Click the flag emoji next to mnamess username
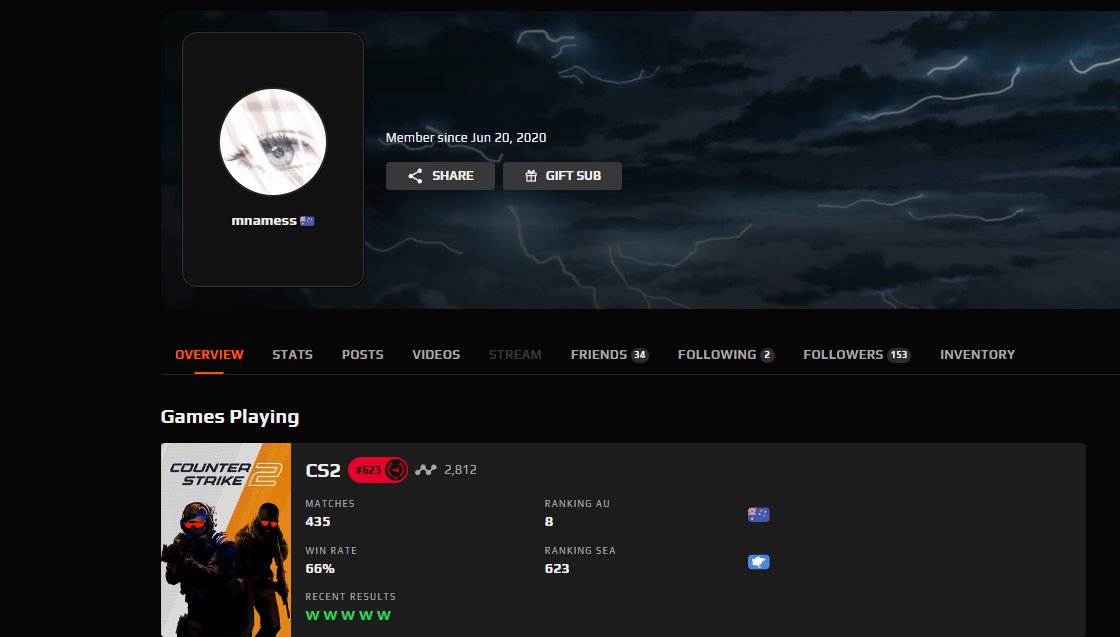 (307, 221)
